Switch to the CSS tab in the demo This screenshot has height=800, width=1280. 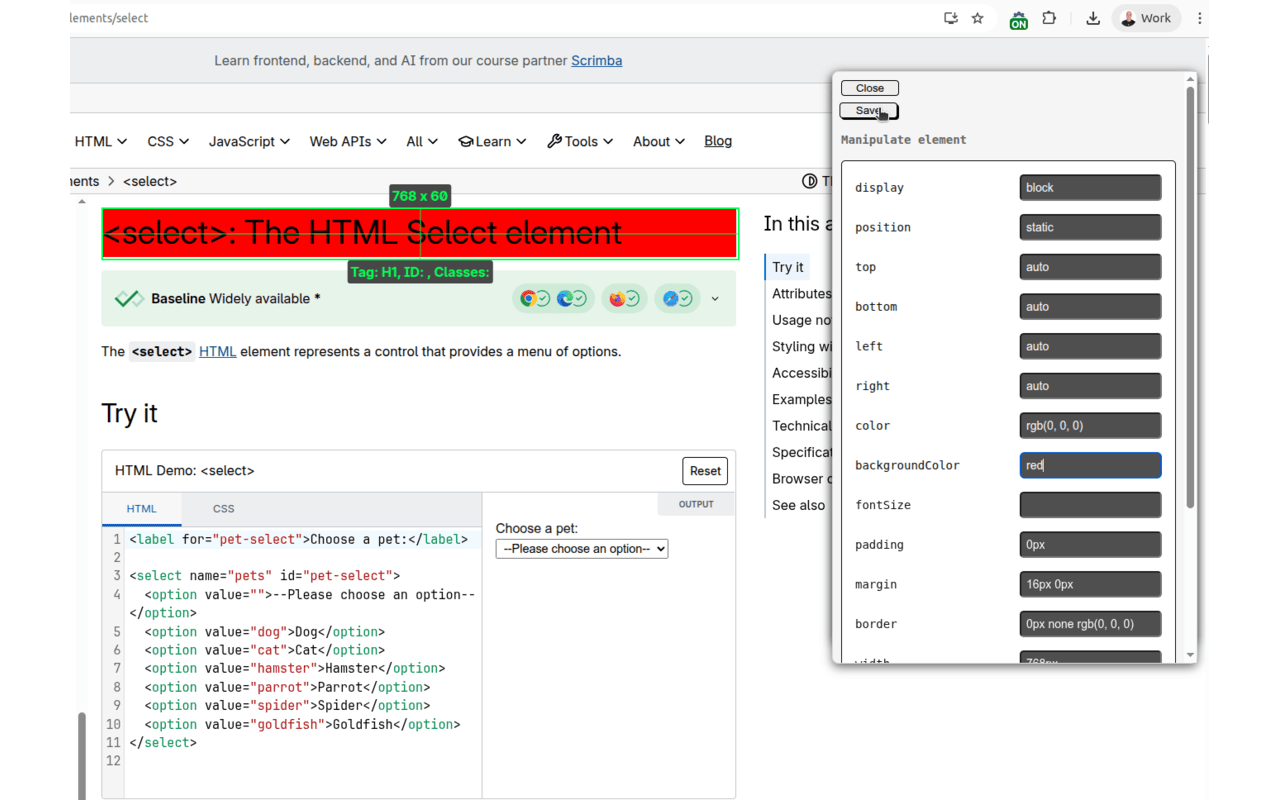(223, 509)
